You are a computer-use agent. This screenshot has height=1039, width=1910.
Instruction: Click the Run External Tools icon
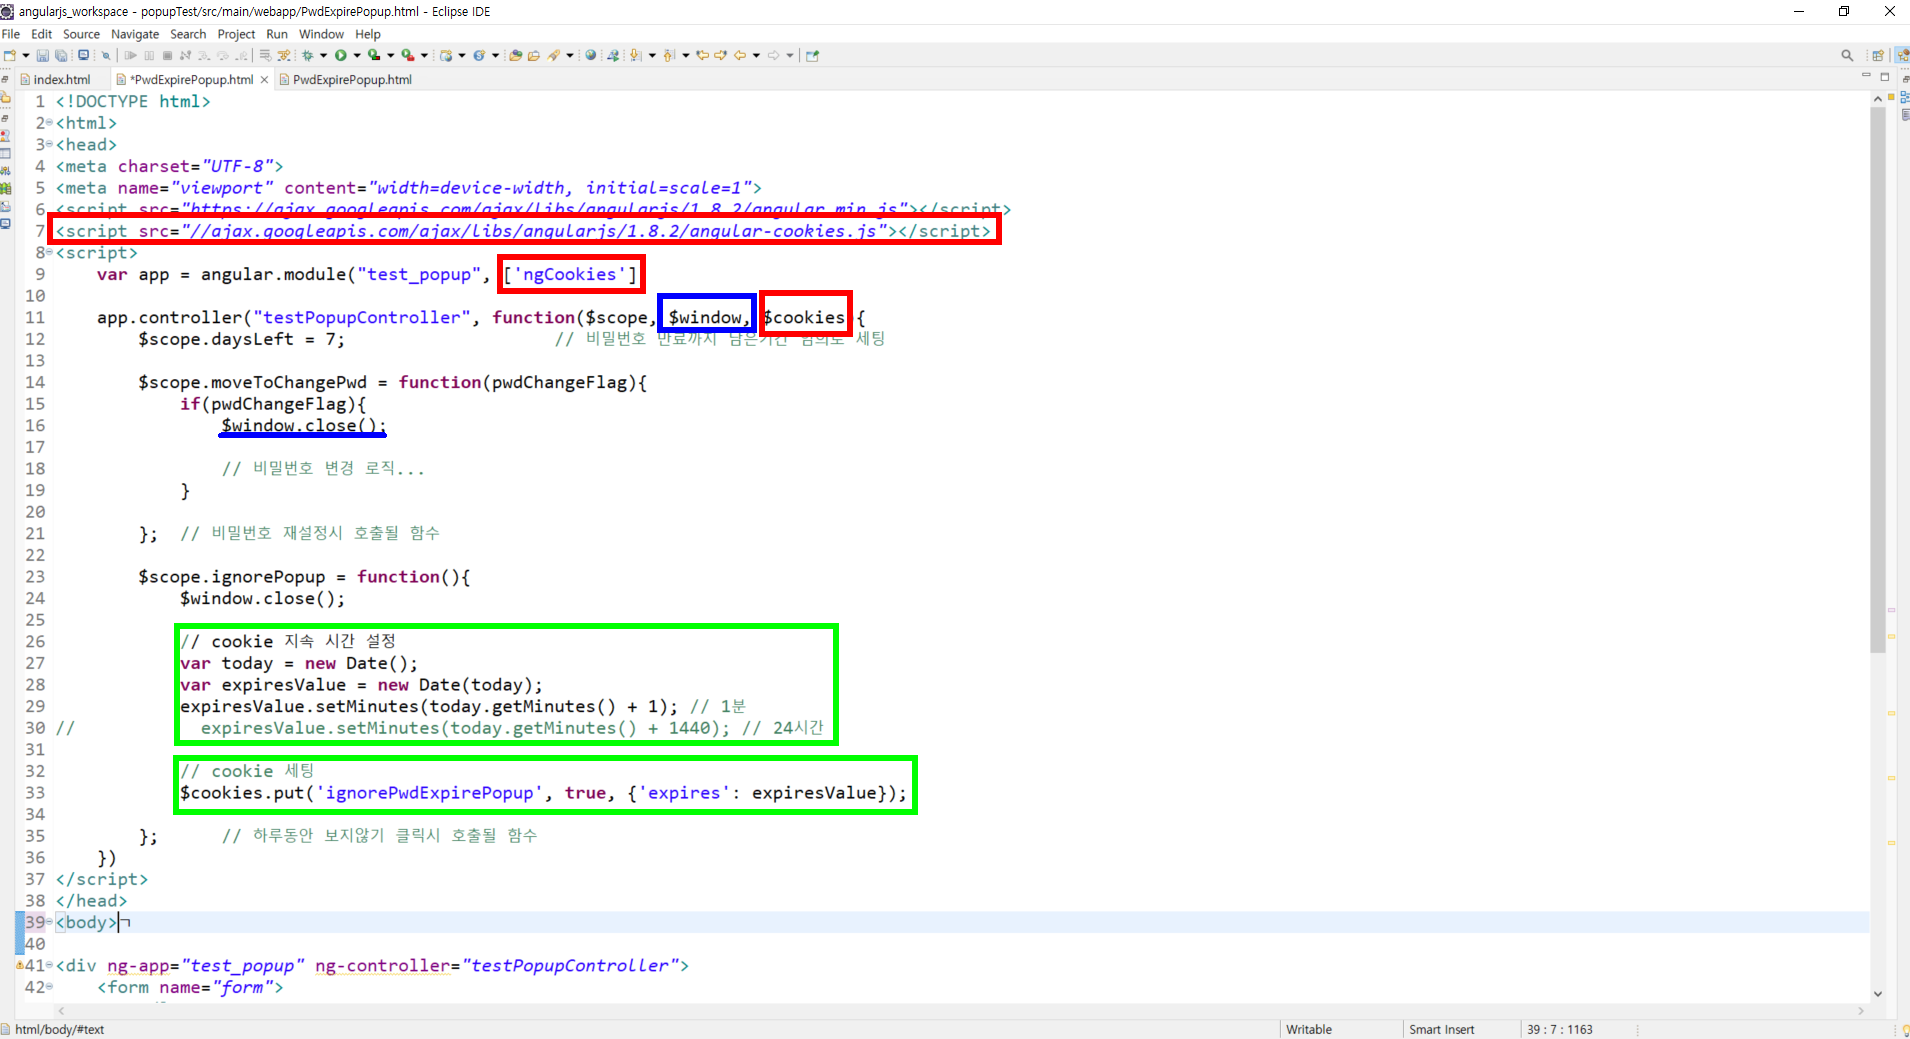coord(408,55)
